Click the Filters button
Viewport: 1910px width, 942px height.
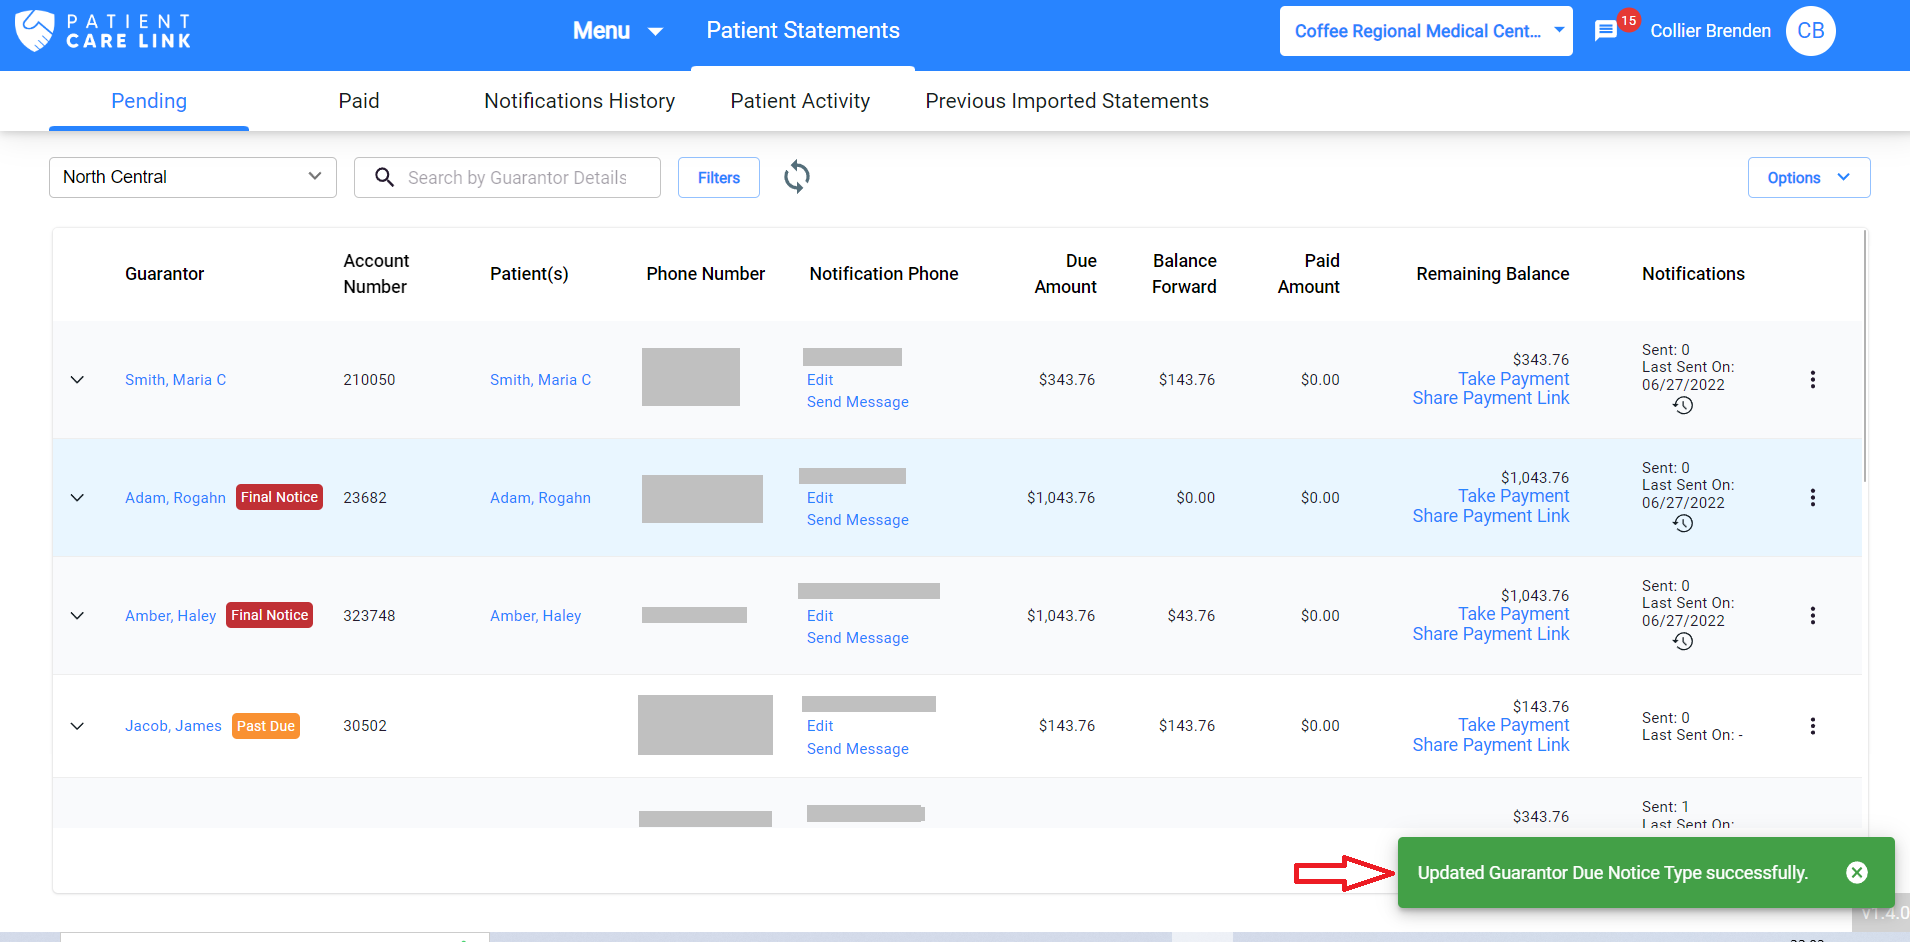point(719,177)
